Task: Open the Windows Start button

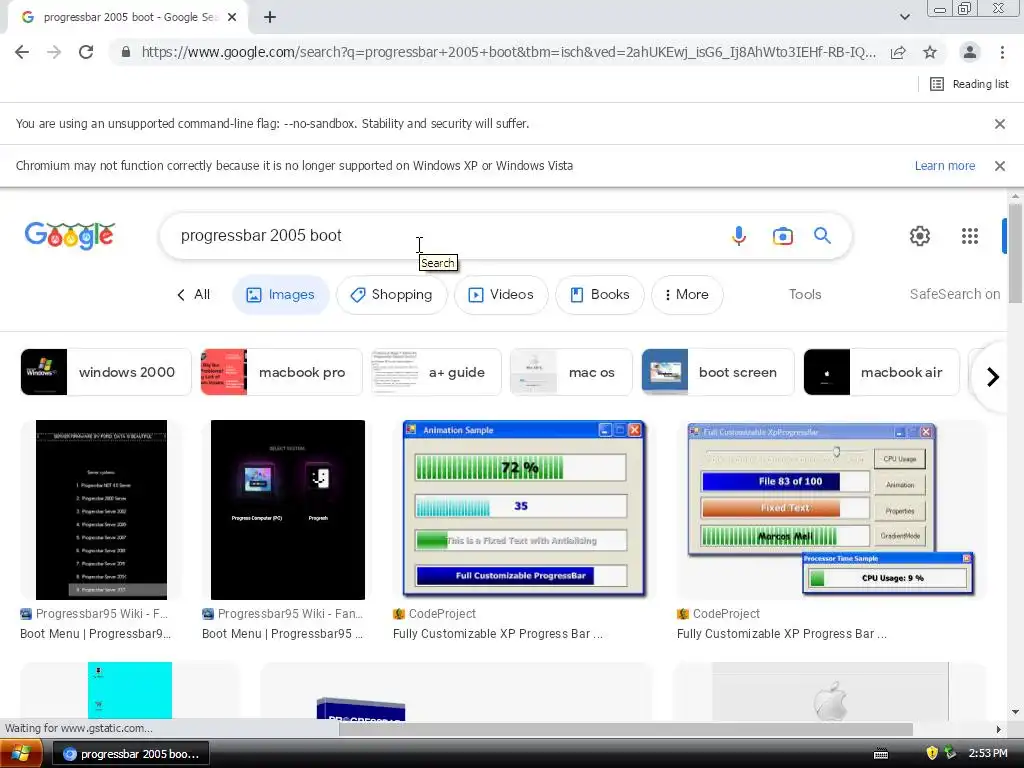Action: pos(21,754)
